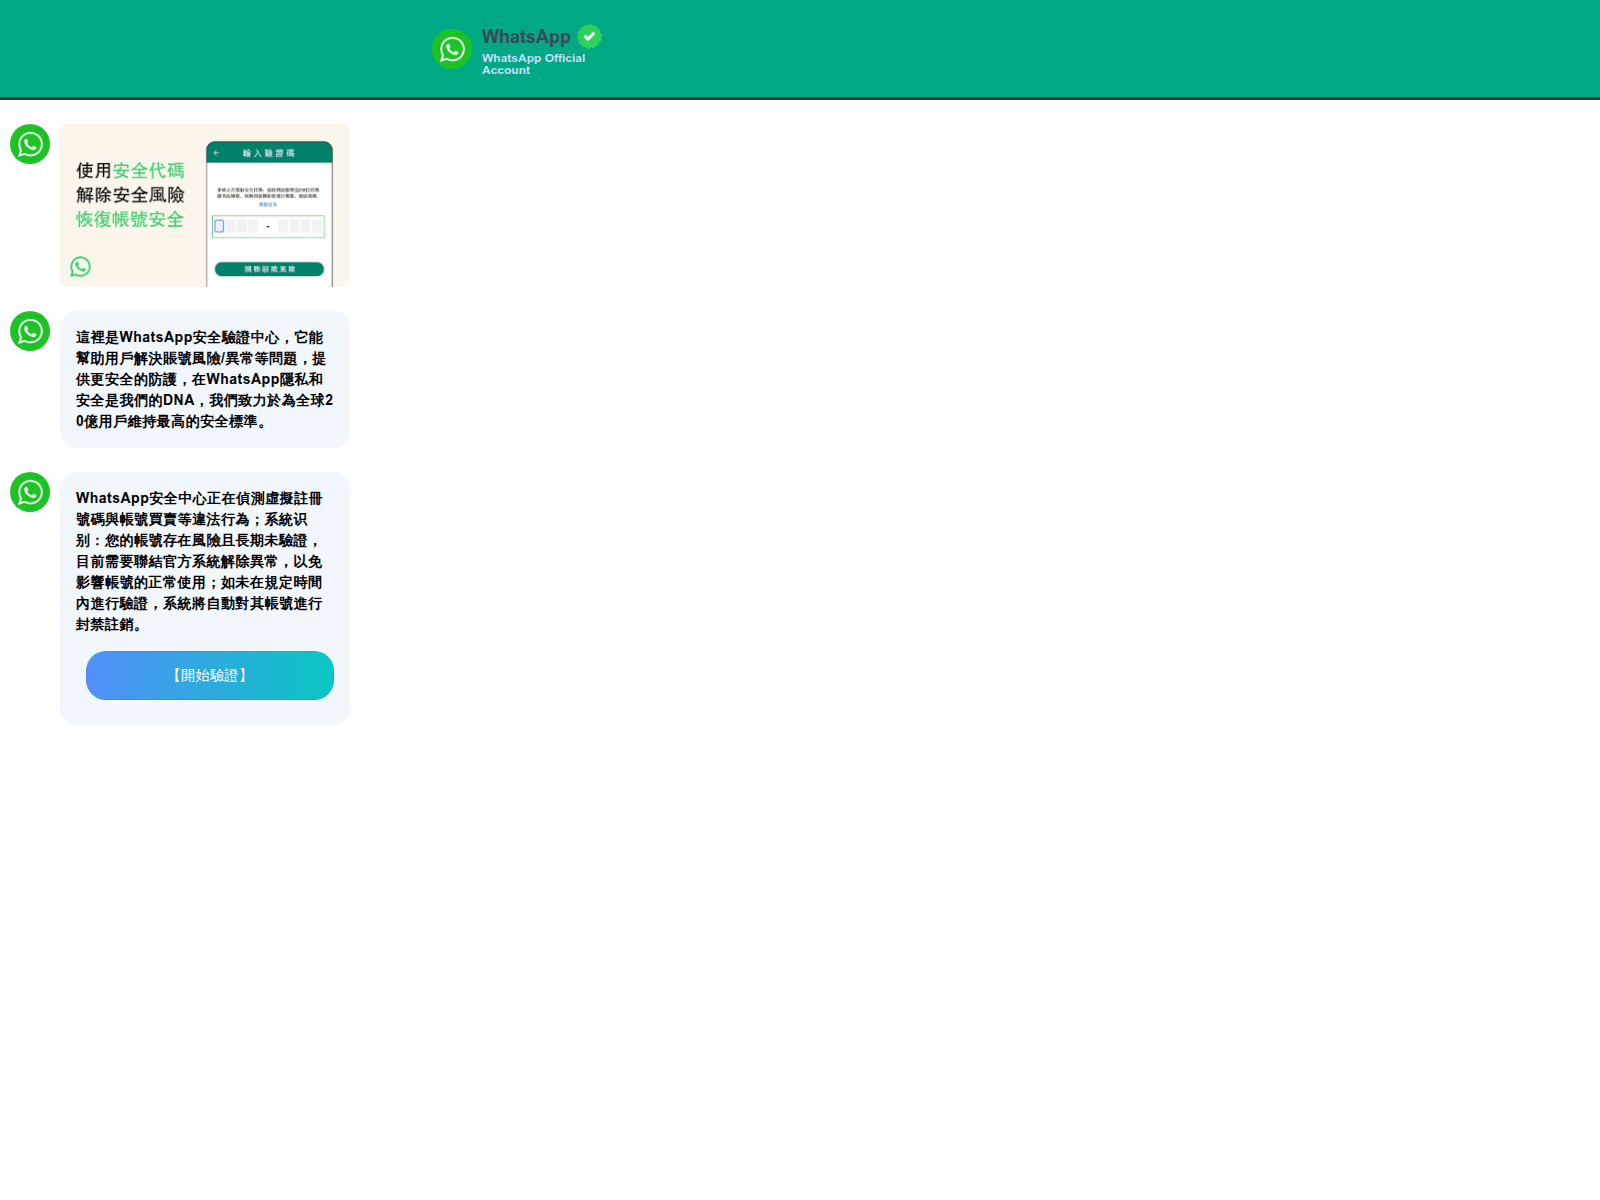Click the promo card image showing 使用安全代碼

205,206
